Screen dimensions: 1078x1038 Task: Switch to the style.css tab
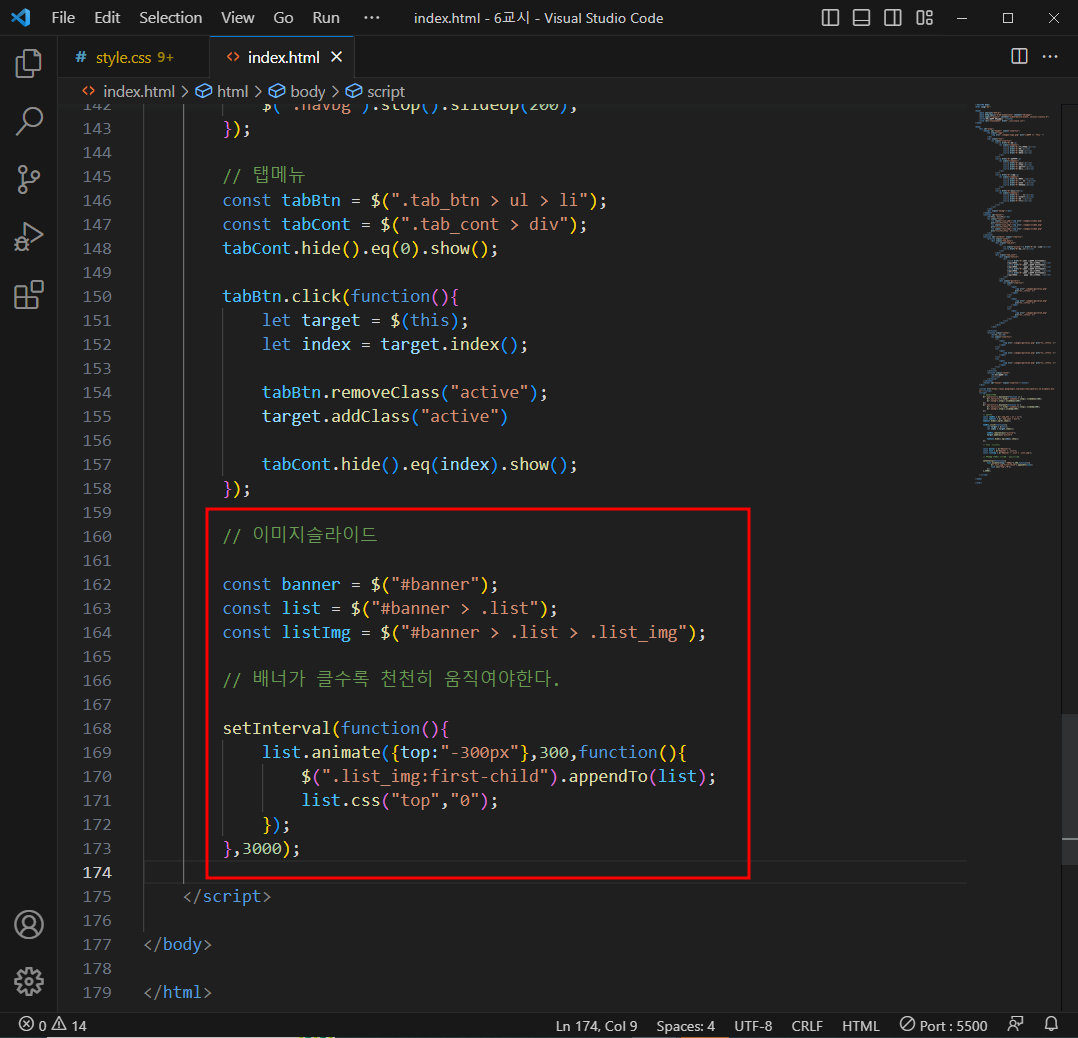point(134,57)
